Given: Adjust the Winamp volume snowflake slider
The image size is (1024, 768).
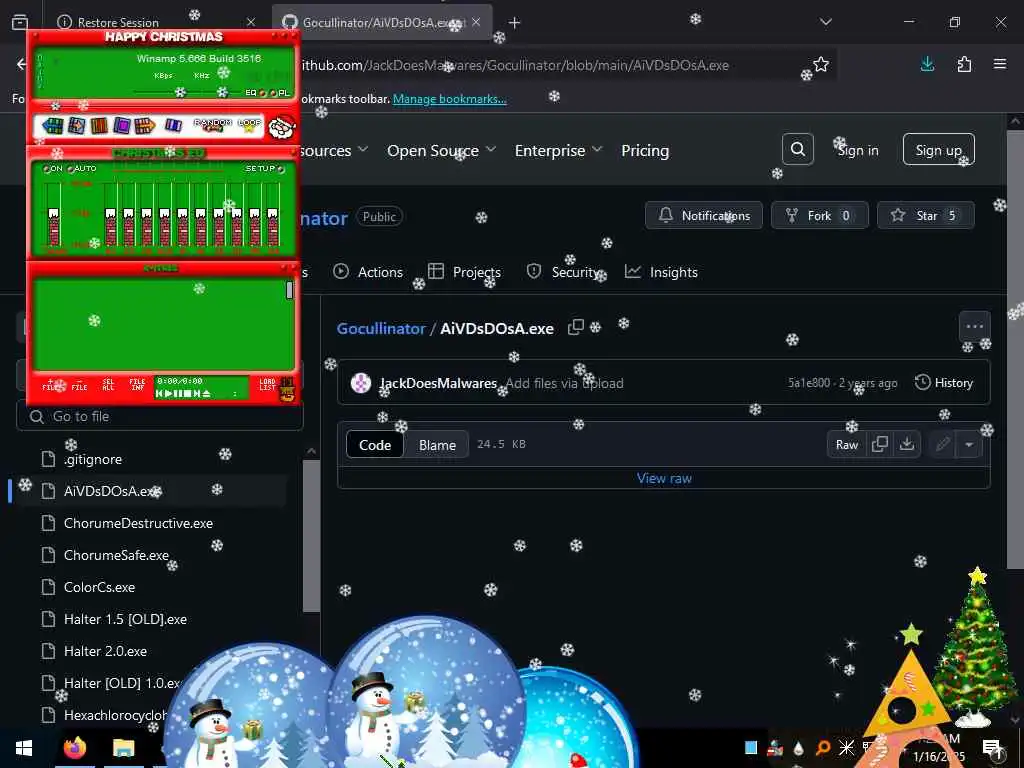Looking at the screenshot, I should (x=180, y=92).
